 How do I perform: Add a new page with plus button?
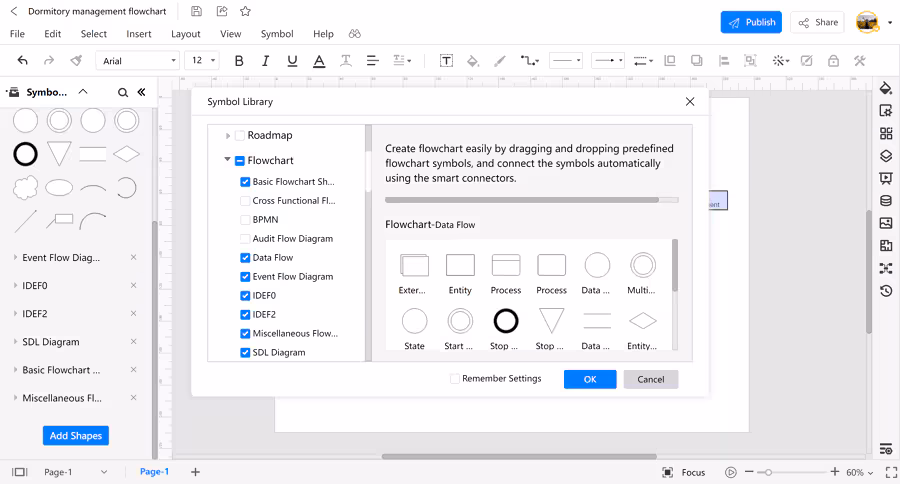click(x=195, y=472)
